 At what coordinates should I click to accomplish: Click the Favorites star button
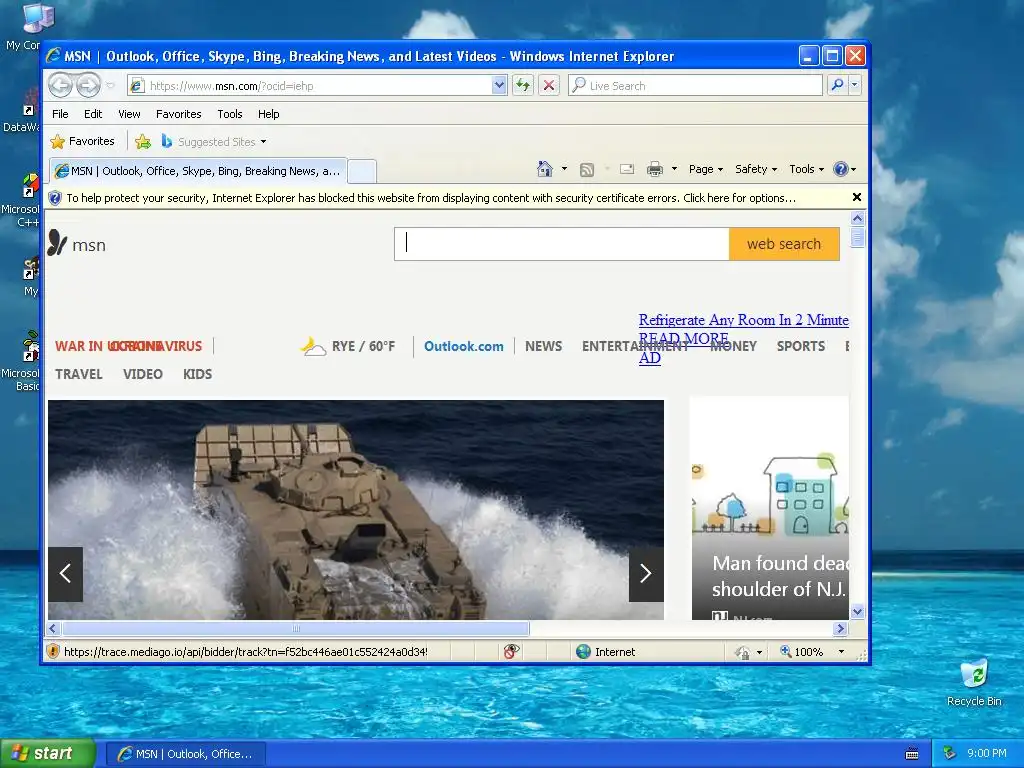tap(83, 141)
